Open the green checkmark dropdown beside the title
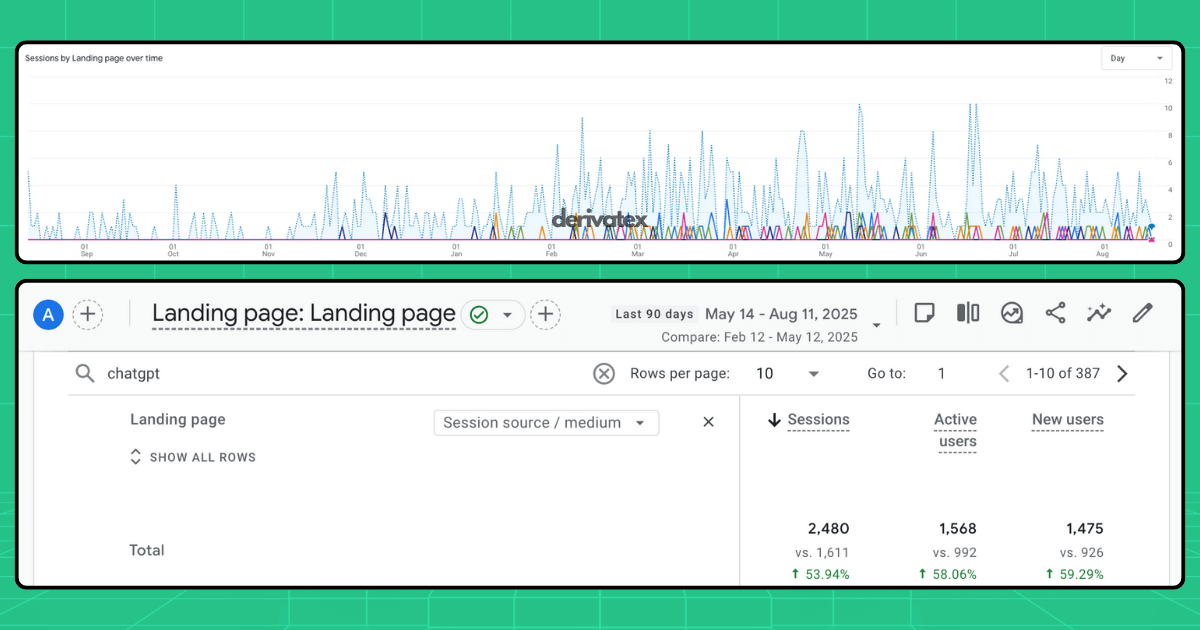 (494, 314)
